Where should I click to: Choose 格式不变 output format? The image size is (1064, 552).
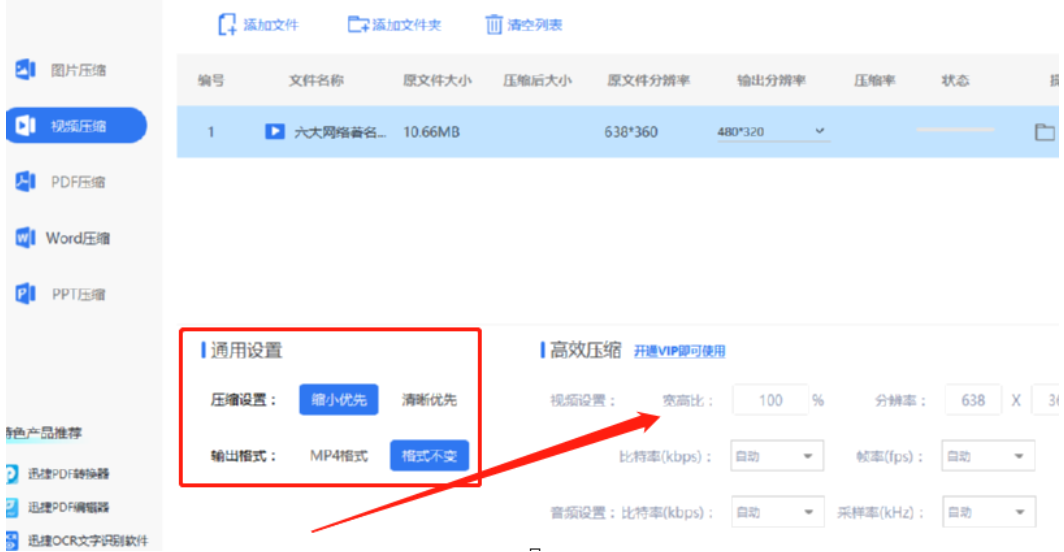pos(429,456)
